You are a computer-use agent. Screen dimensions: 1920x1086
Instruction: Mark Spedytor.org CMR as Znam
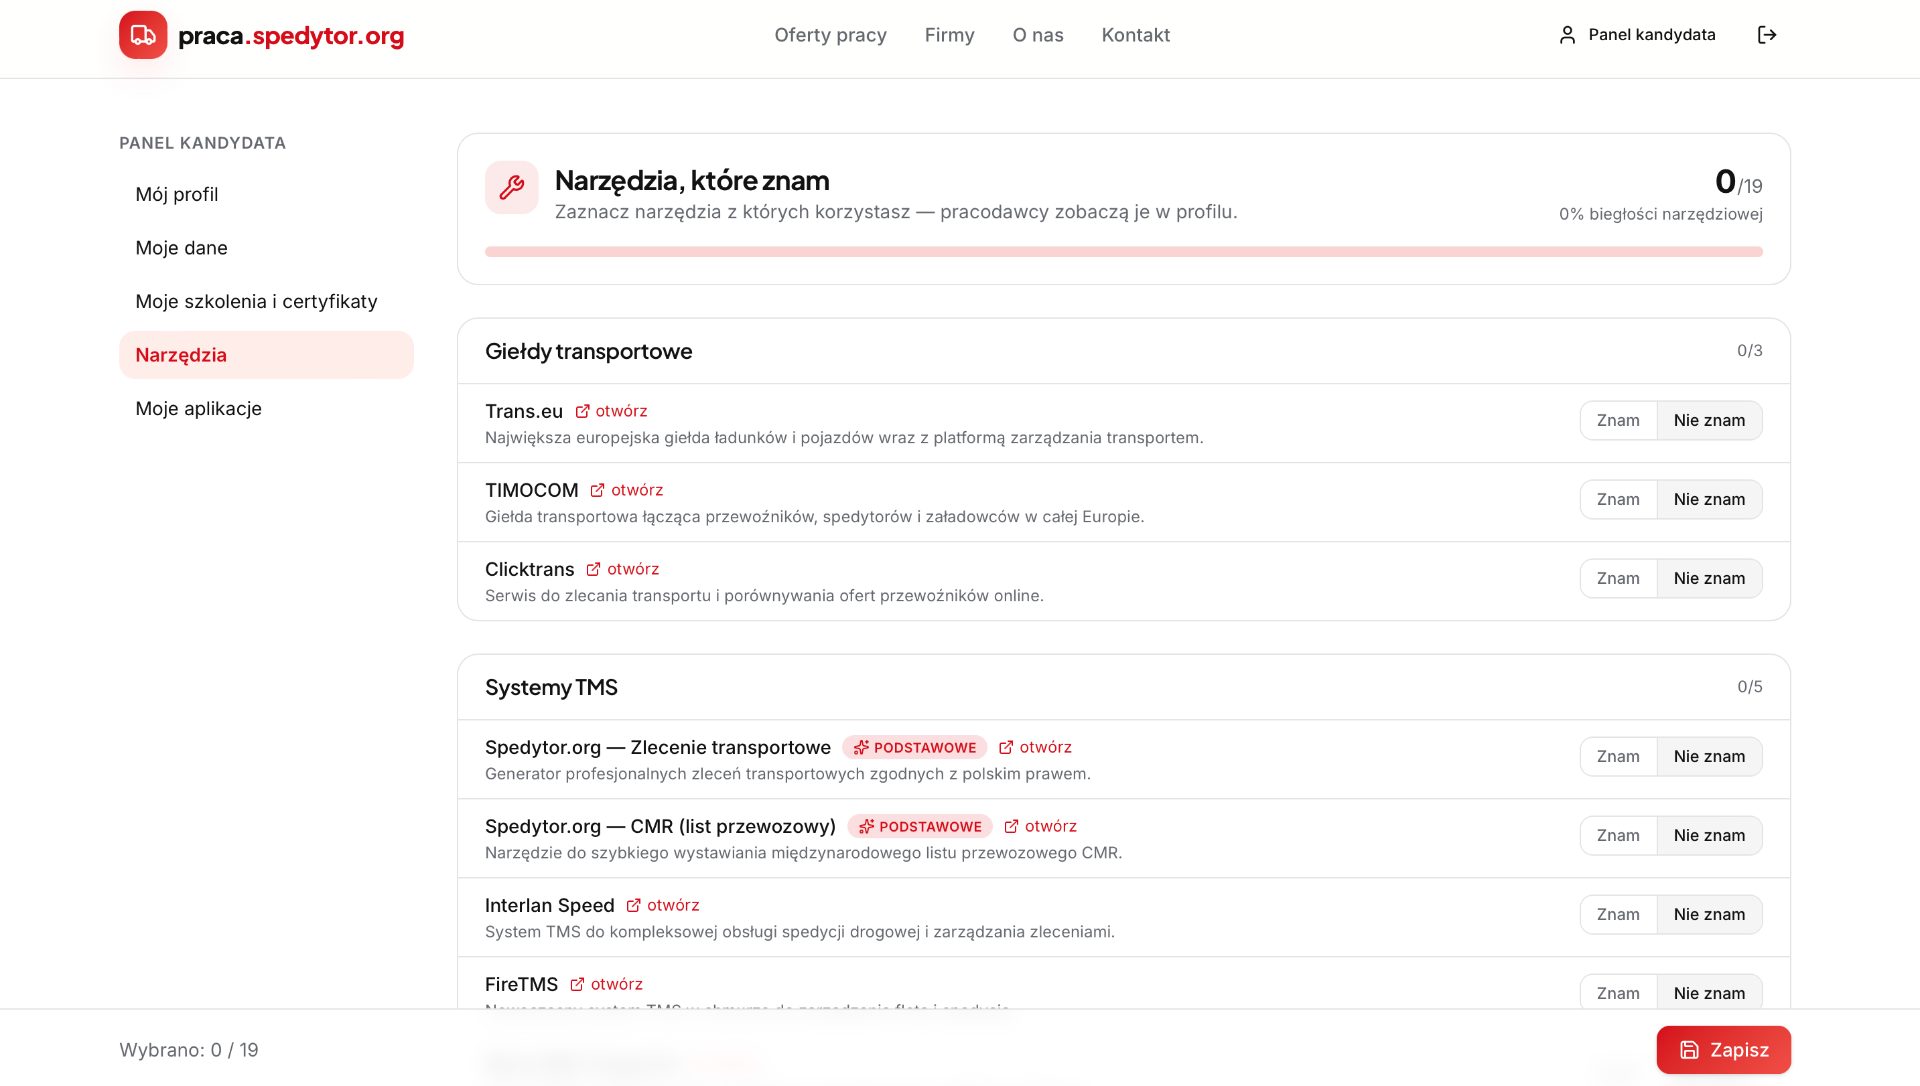(x=1618, y=835)
